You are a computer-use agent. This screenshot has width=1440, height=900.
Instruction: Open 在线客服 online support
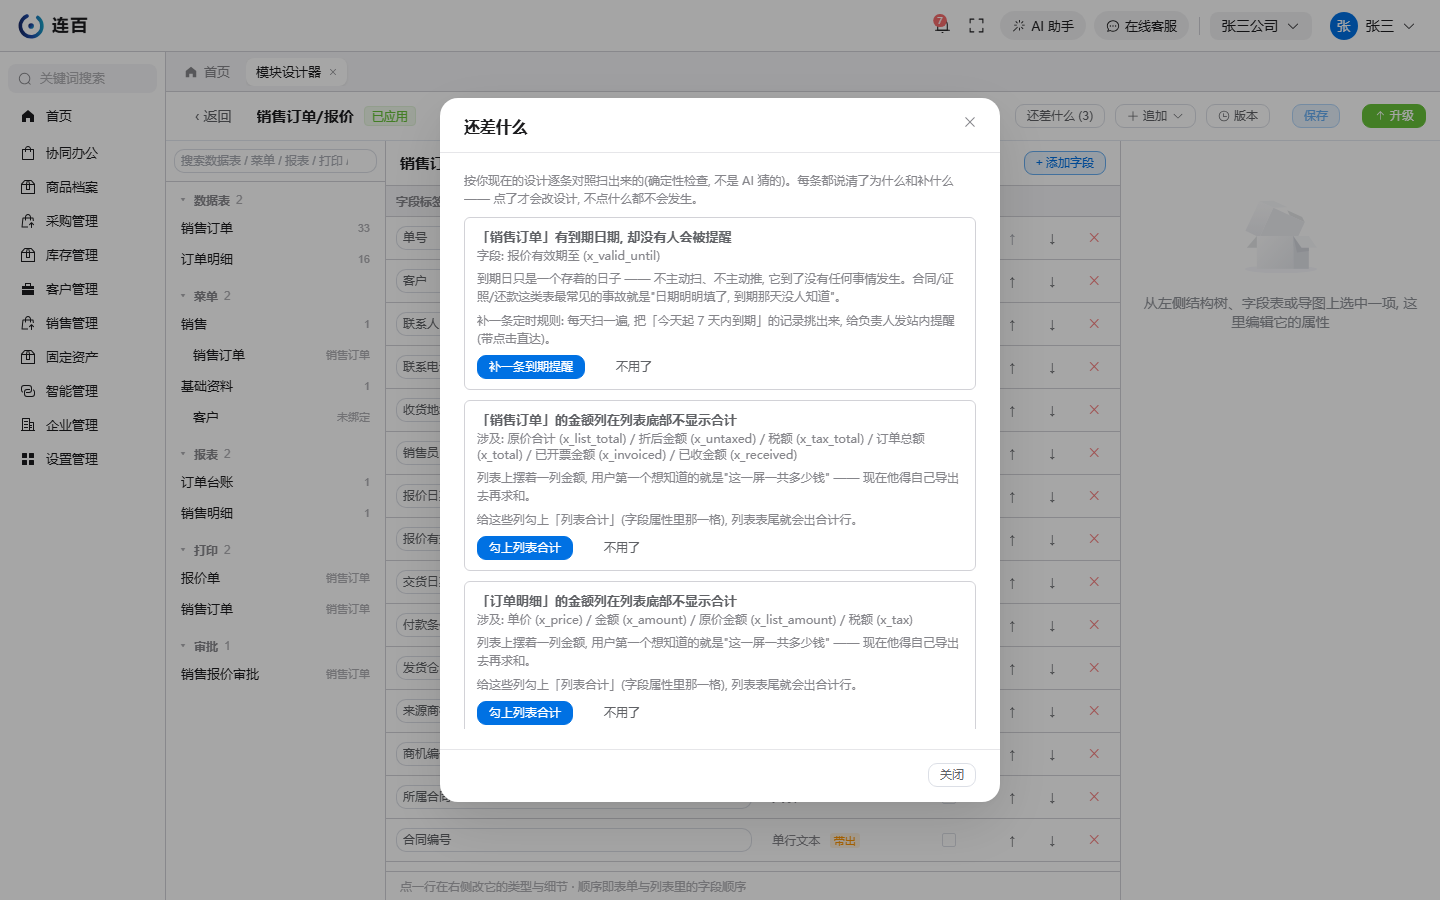tap(1141, 26)
